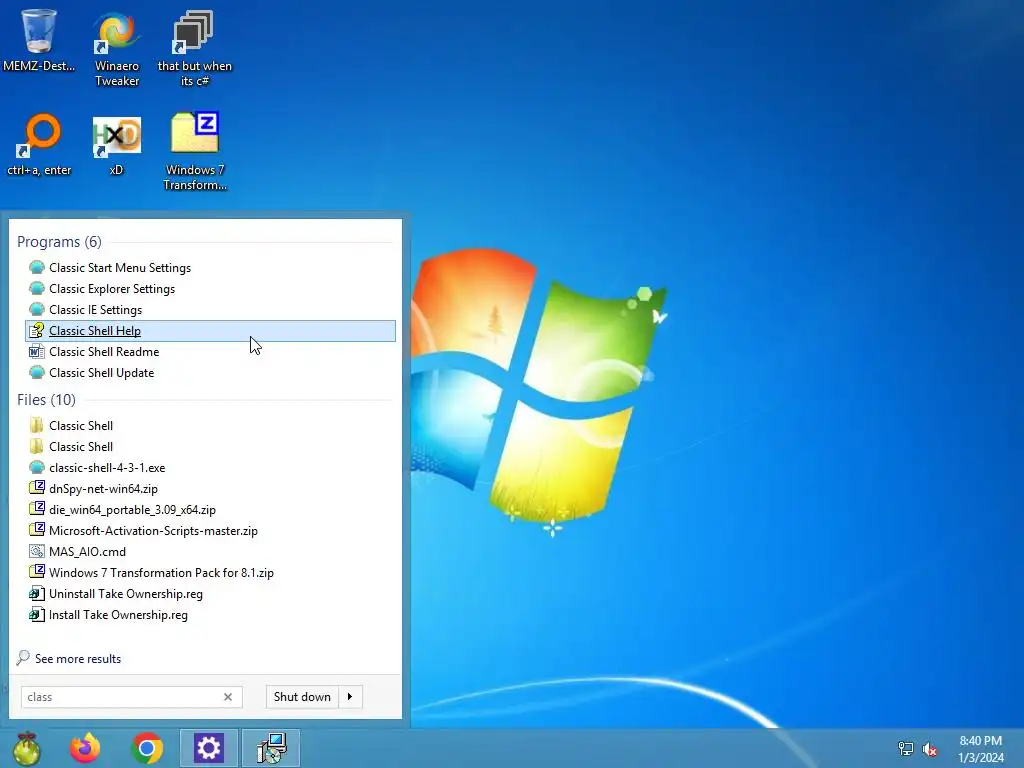Clear the search box with the X button
Screen dimensions: 1024x768
(228, 697)
